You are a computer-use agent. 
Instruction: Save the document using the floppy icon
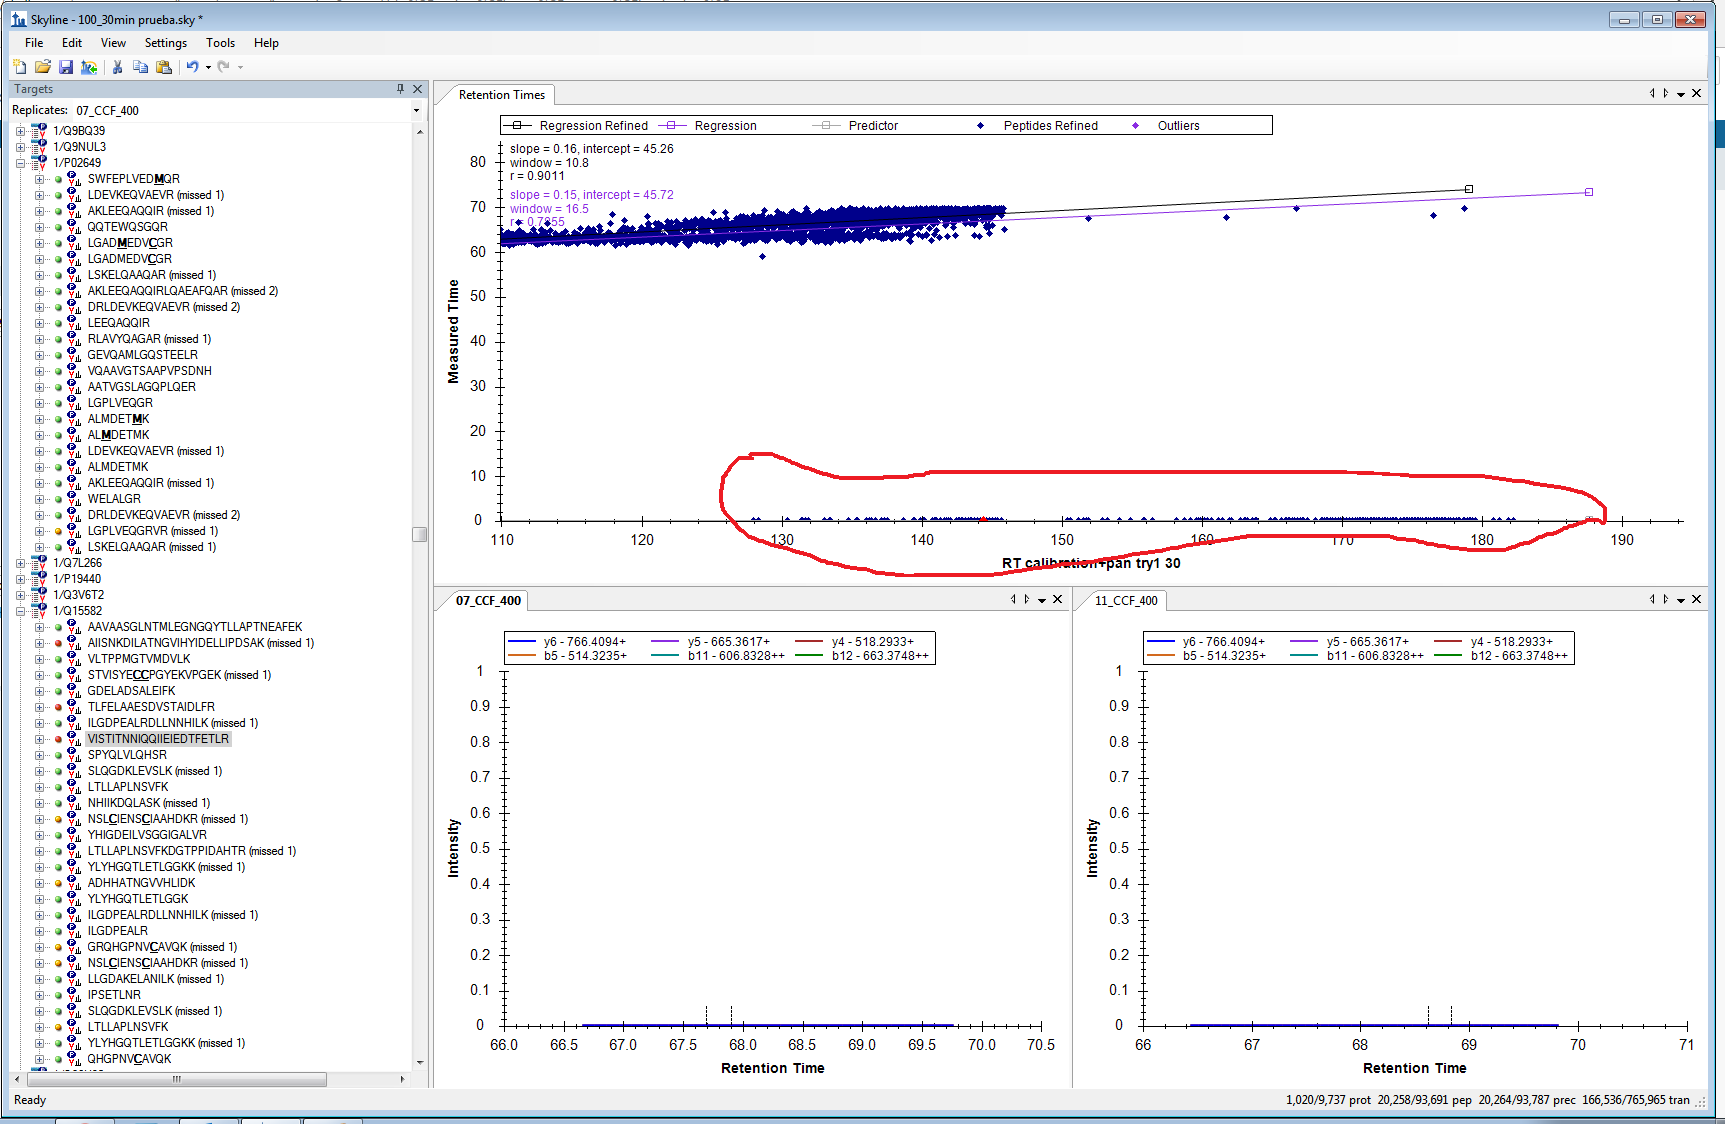(x=66, y=67)
